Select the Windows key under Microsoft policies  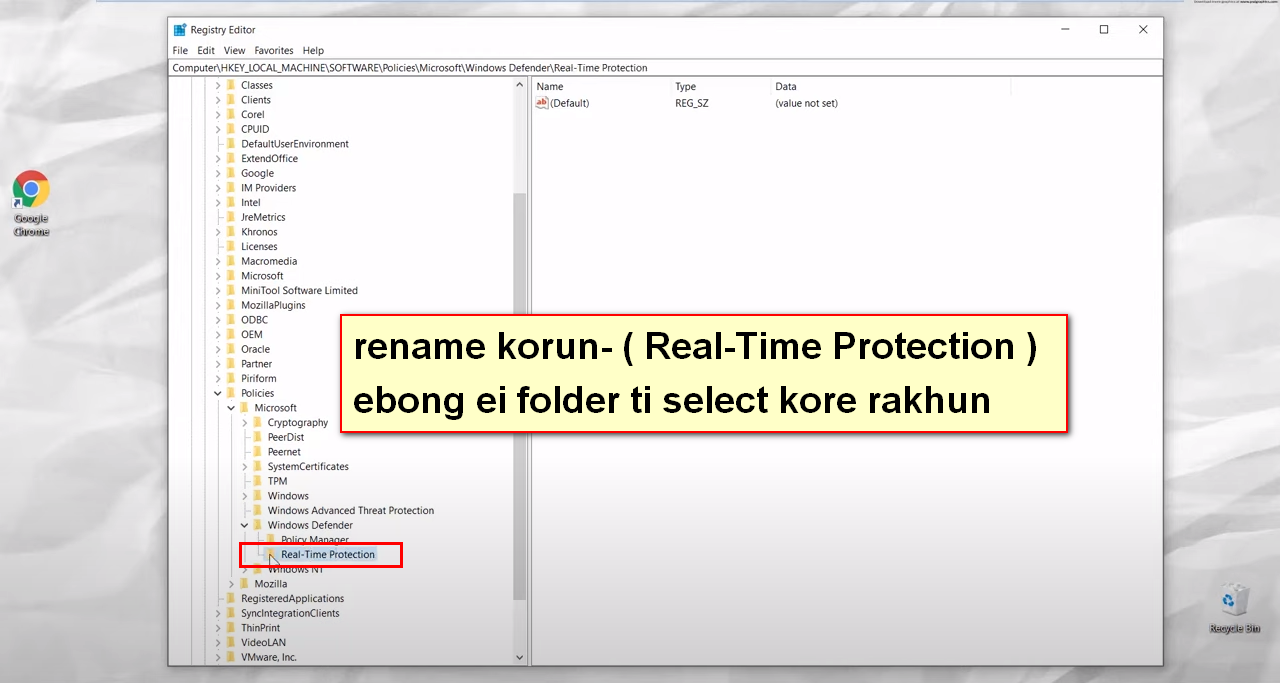tap(288, 496)
